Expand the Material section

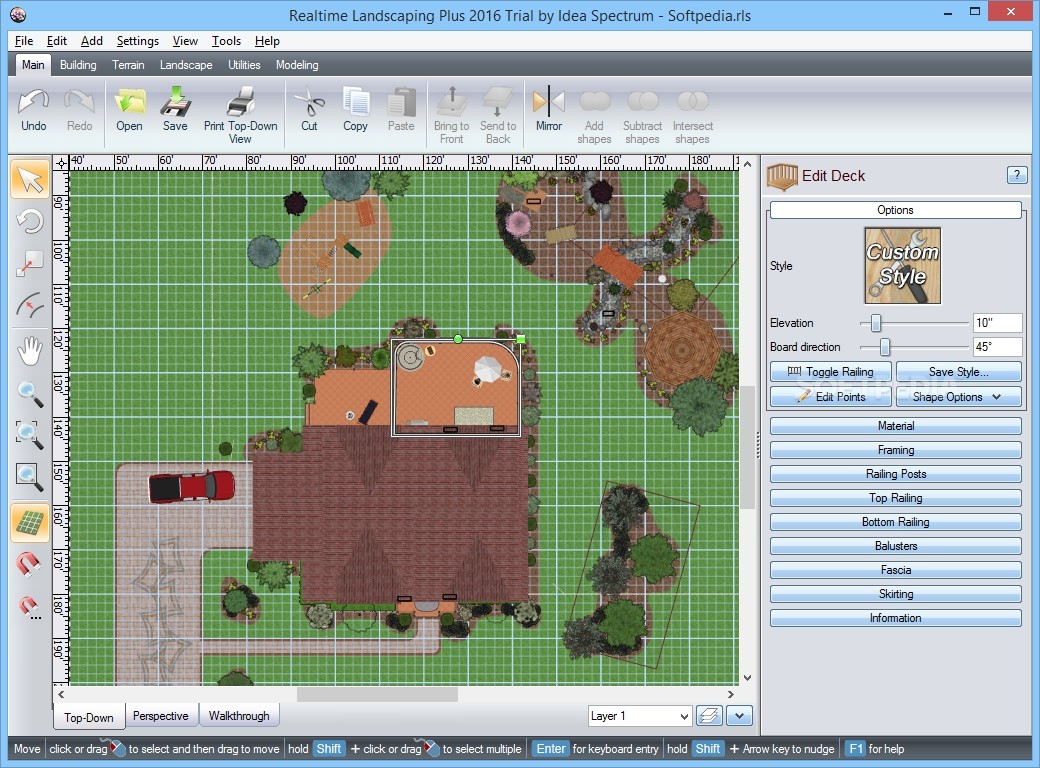click(x=895, y=426)
